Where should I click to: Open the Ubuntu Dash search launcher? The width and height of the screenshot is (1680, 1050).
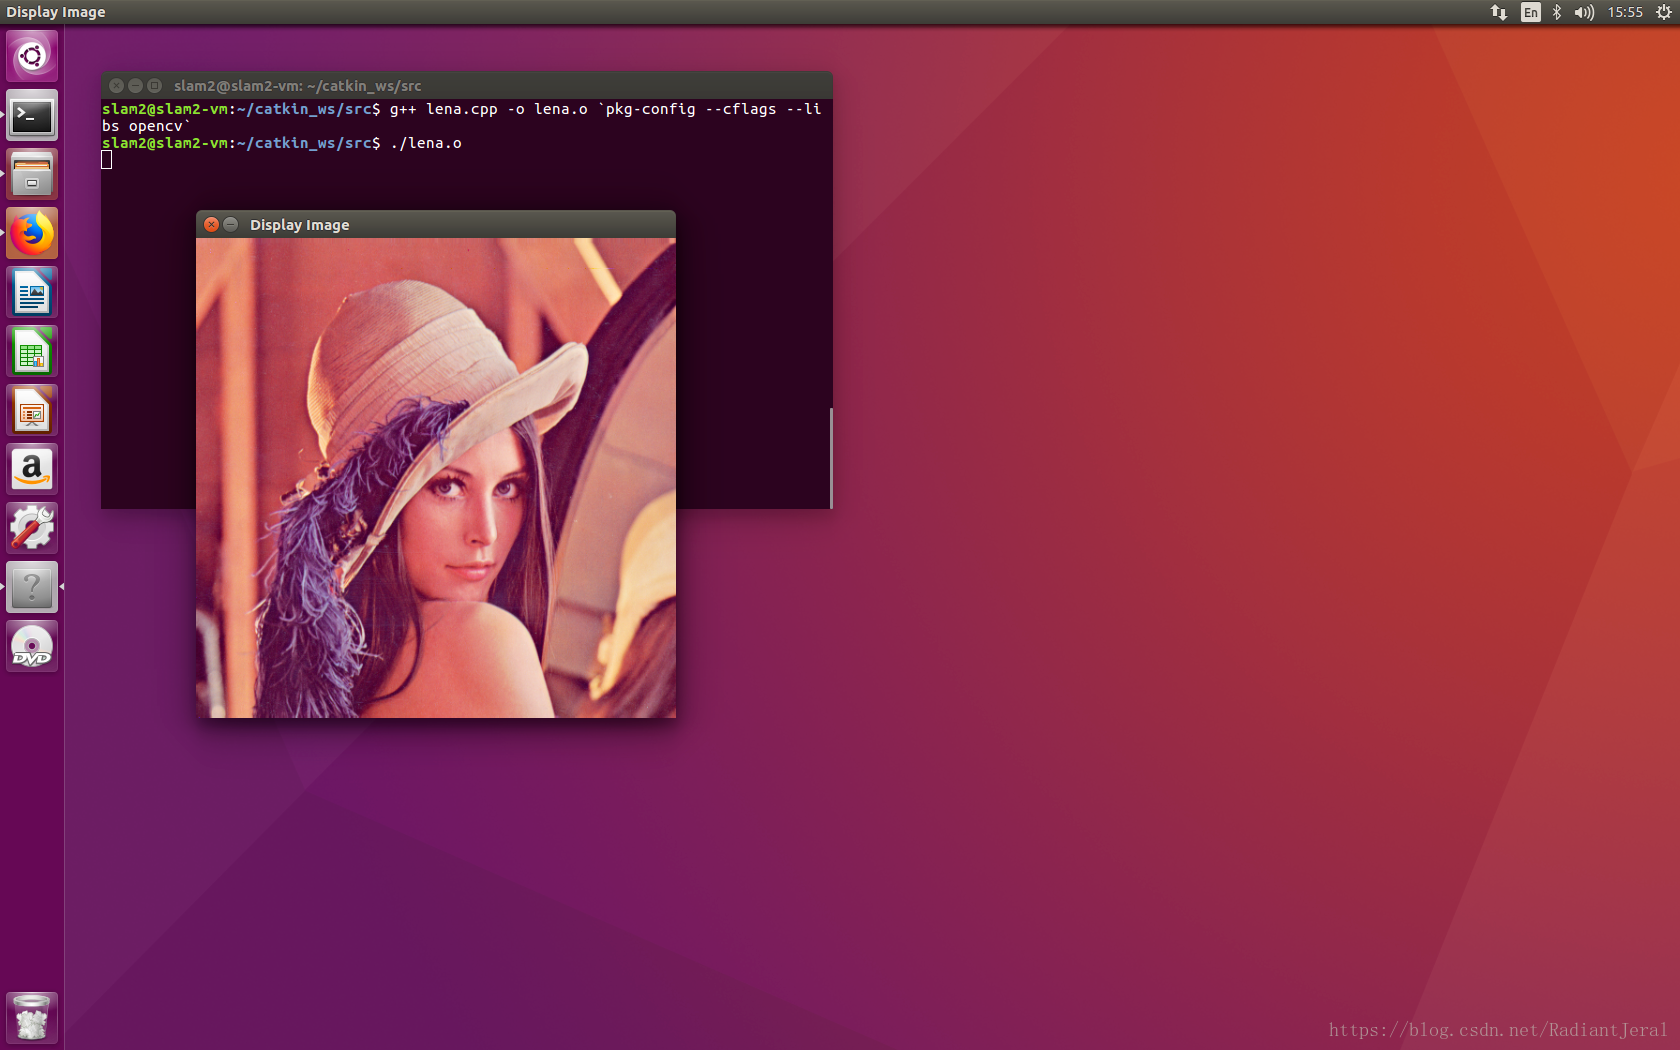pyautogui.click(x=32, y=56)
